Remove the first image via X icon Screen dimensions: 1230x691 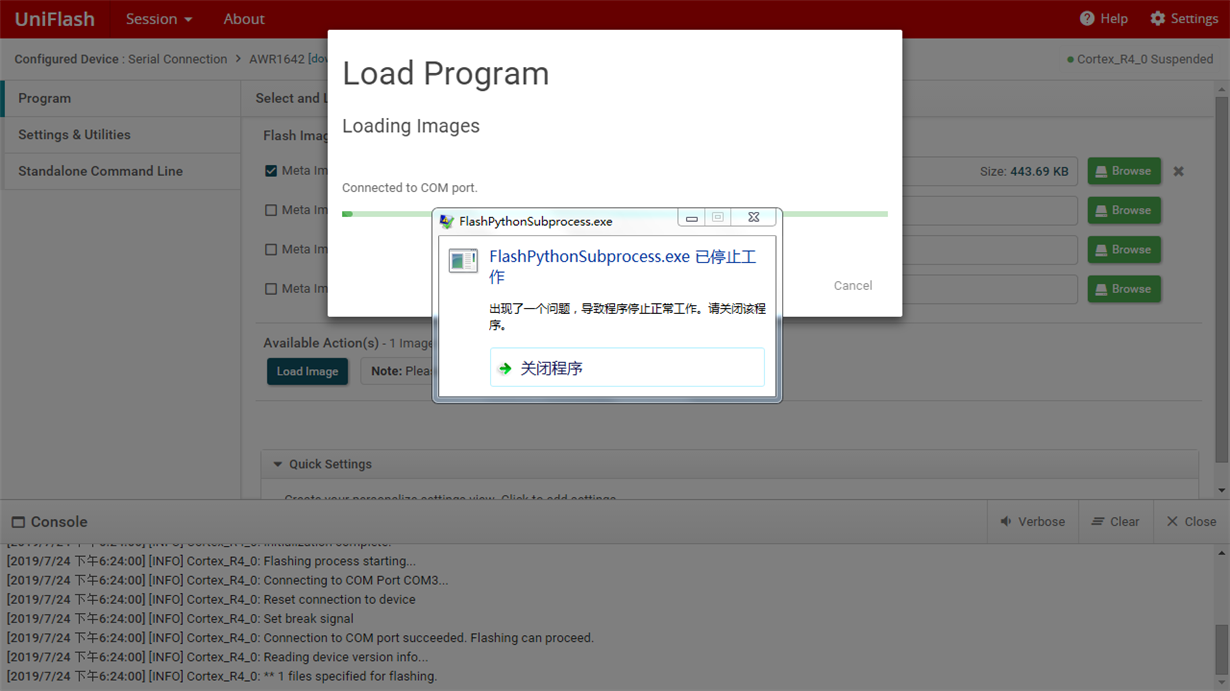coord(1179,171)
